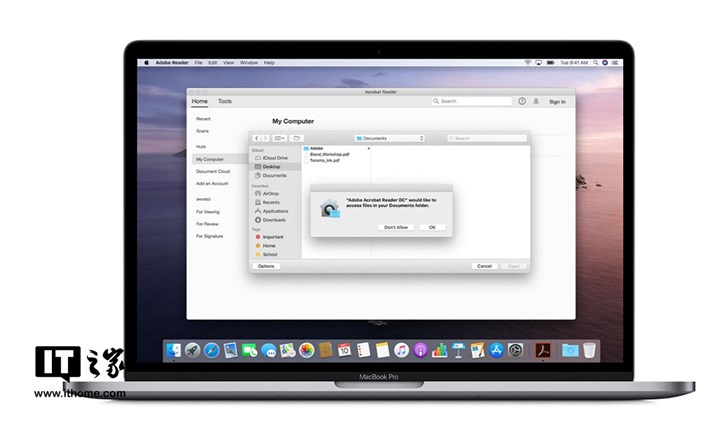Image resolution: width=728 pixels, height=431 pixels.
Task: Open the Adobe Reader application menu
Action: pos(172,63)
